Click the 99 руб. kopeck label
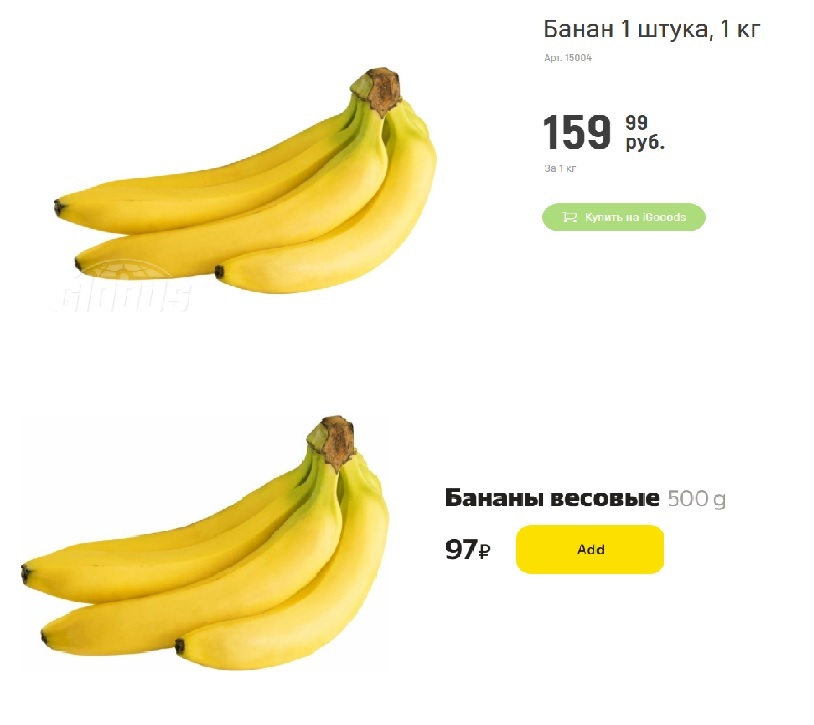814x725 pixels. pyautogui.click(x=645, y=132)
